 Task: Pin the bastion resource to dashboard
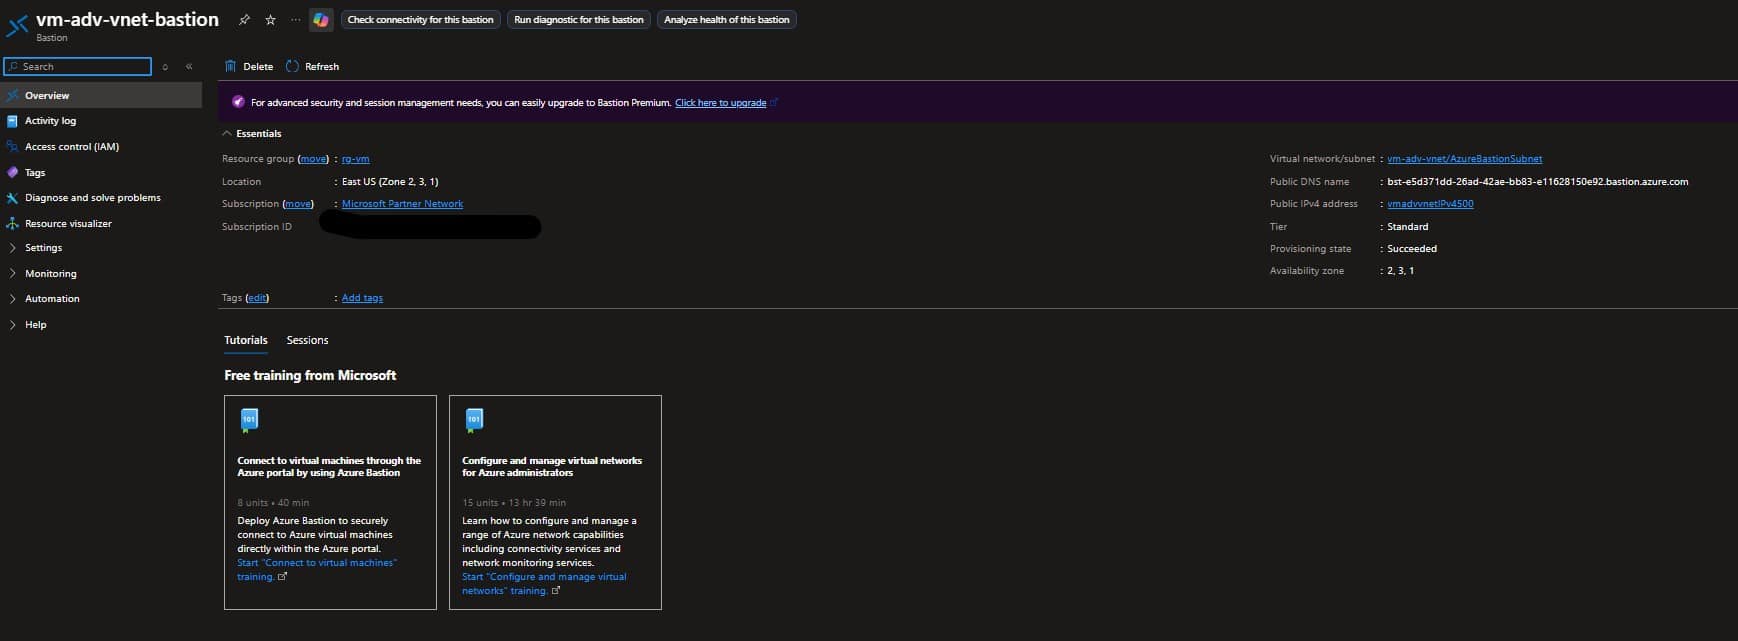pyautogui.click(x=244, y=19)
